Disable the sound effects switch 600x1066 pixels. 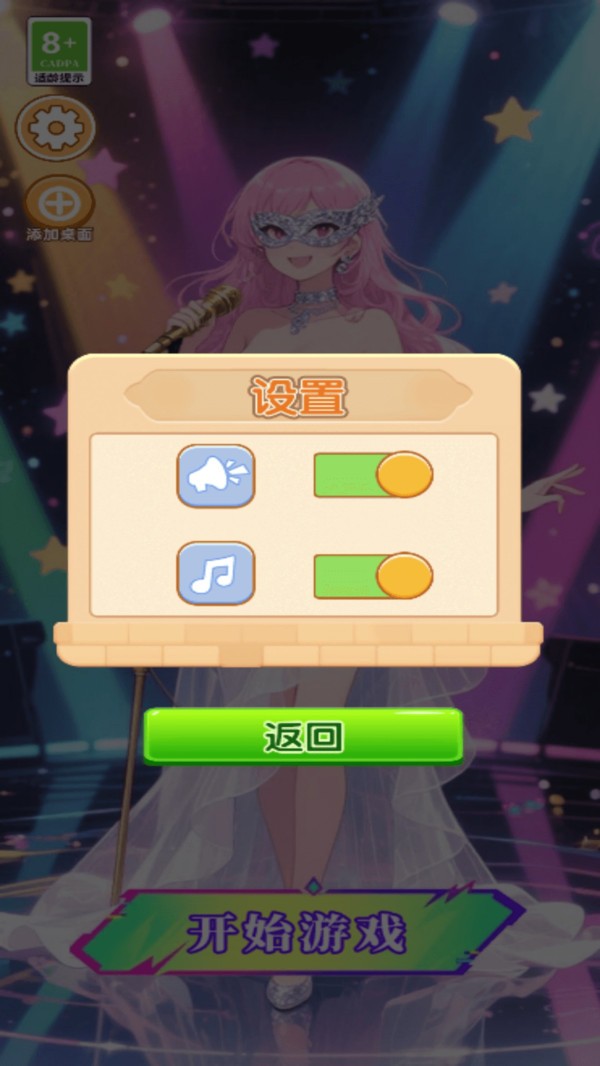click(373, 475)
